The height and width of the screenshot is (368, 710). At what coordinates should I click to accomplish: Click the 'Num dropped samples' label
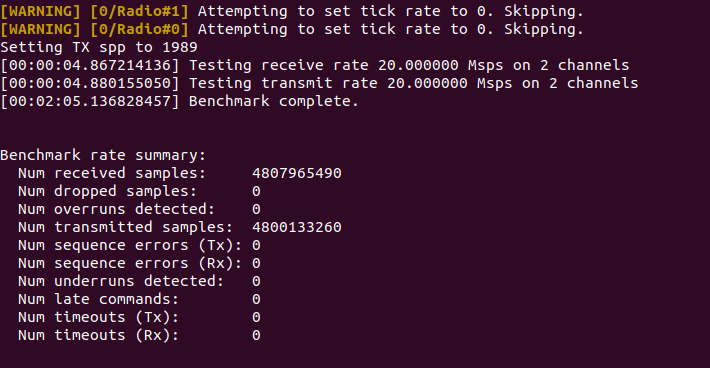(107, 191)
